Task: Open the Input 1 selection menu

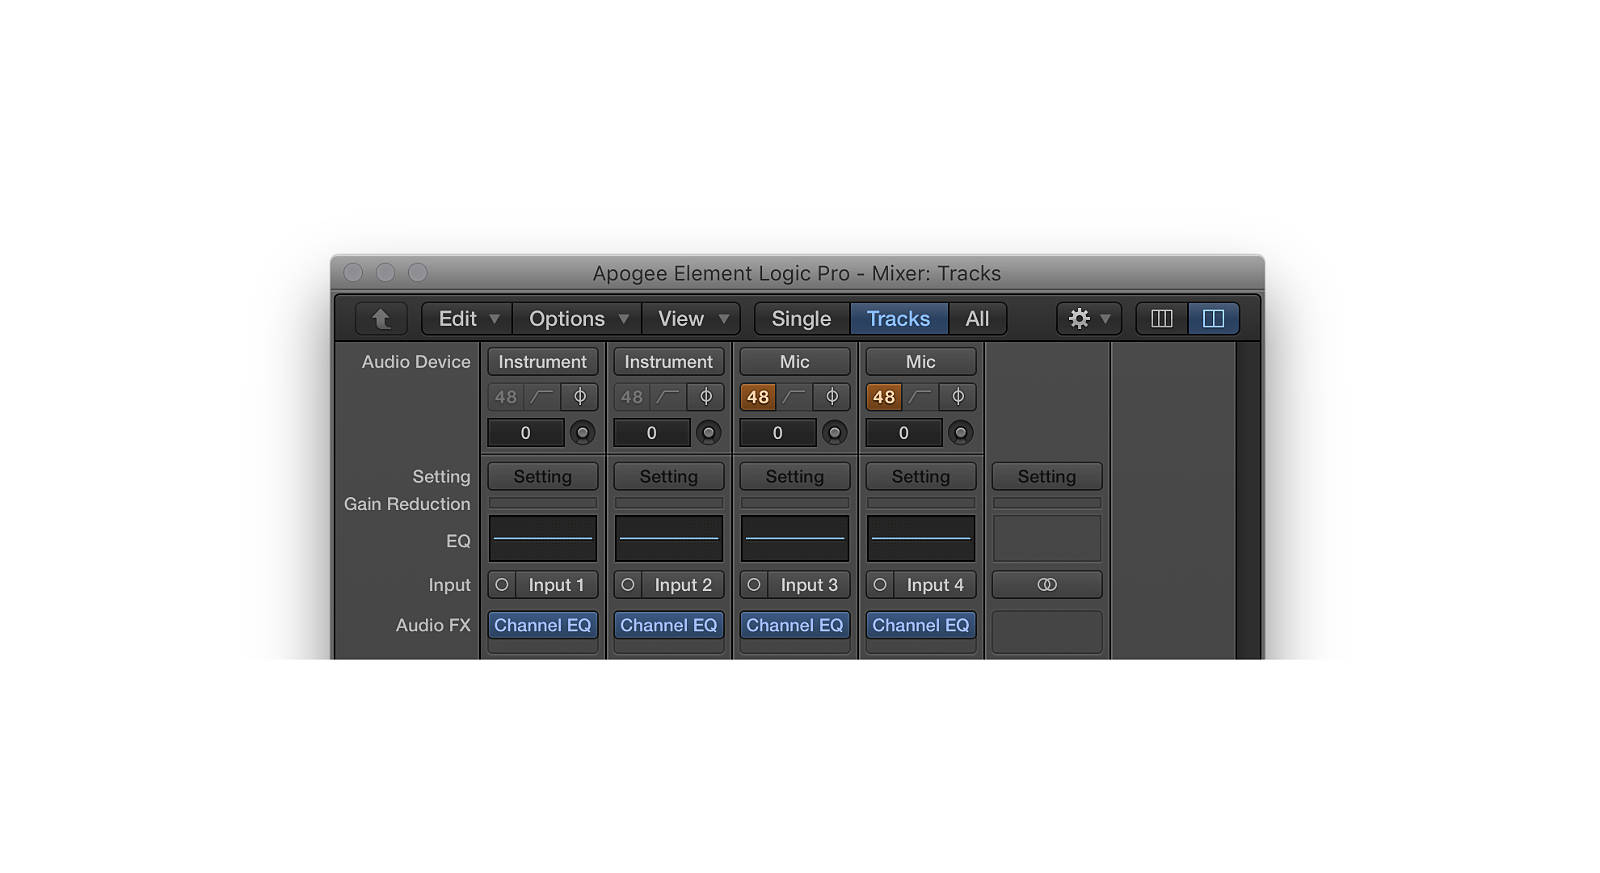Action: [x=557, y=585]
